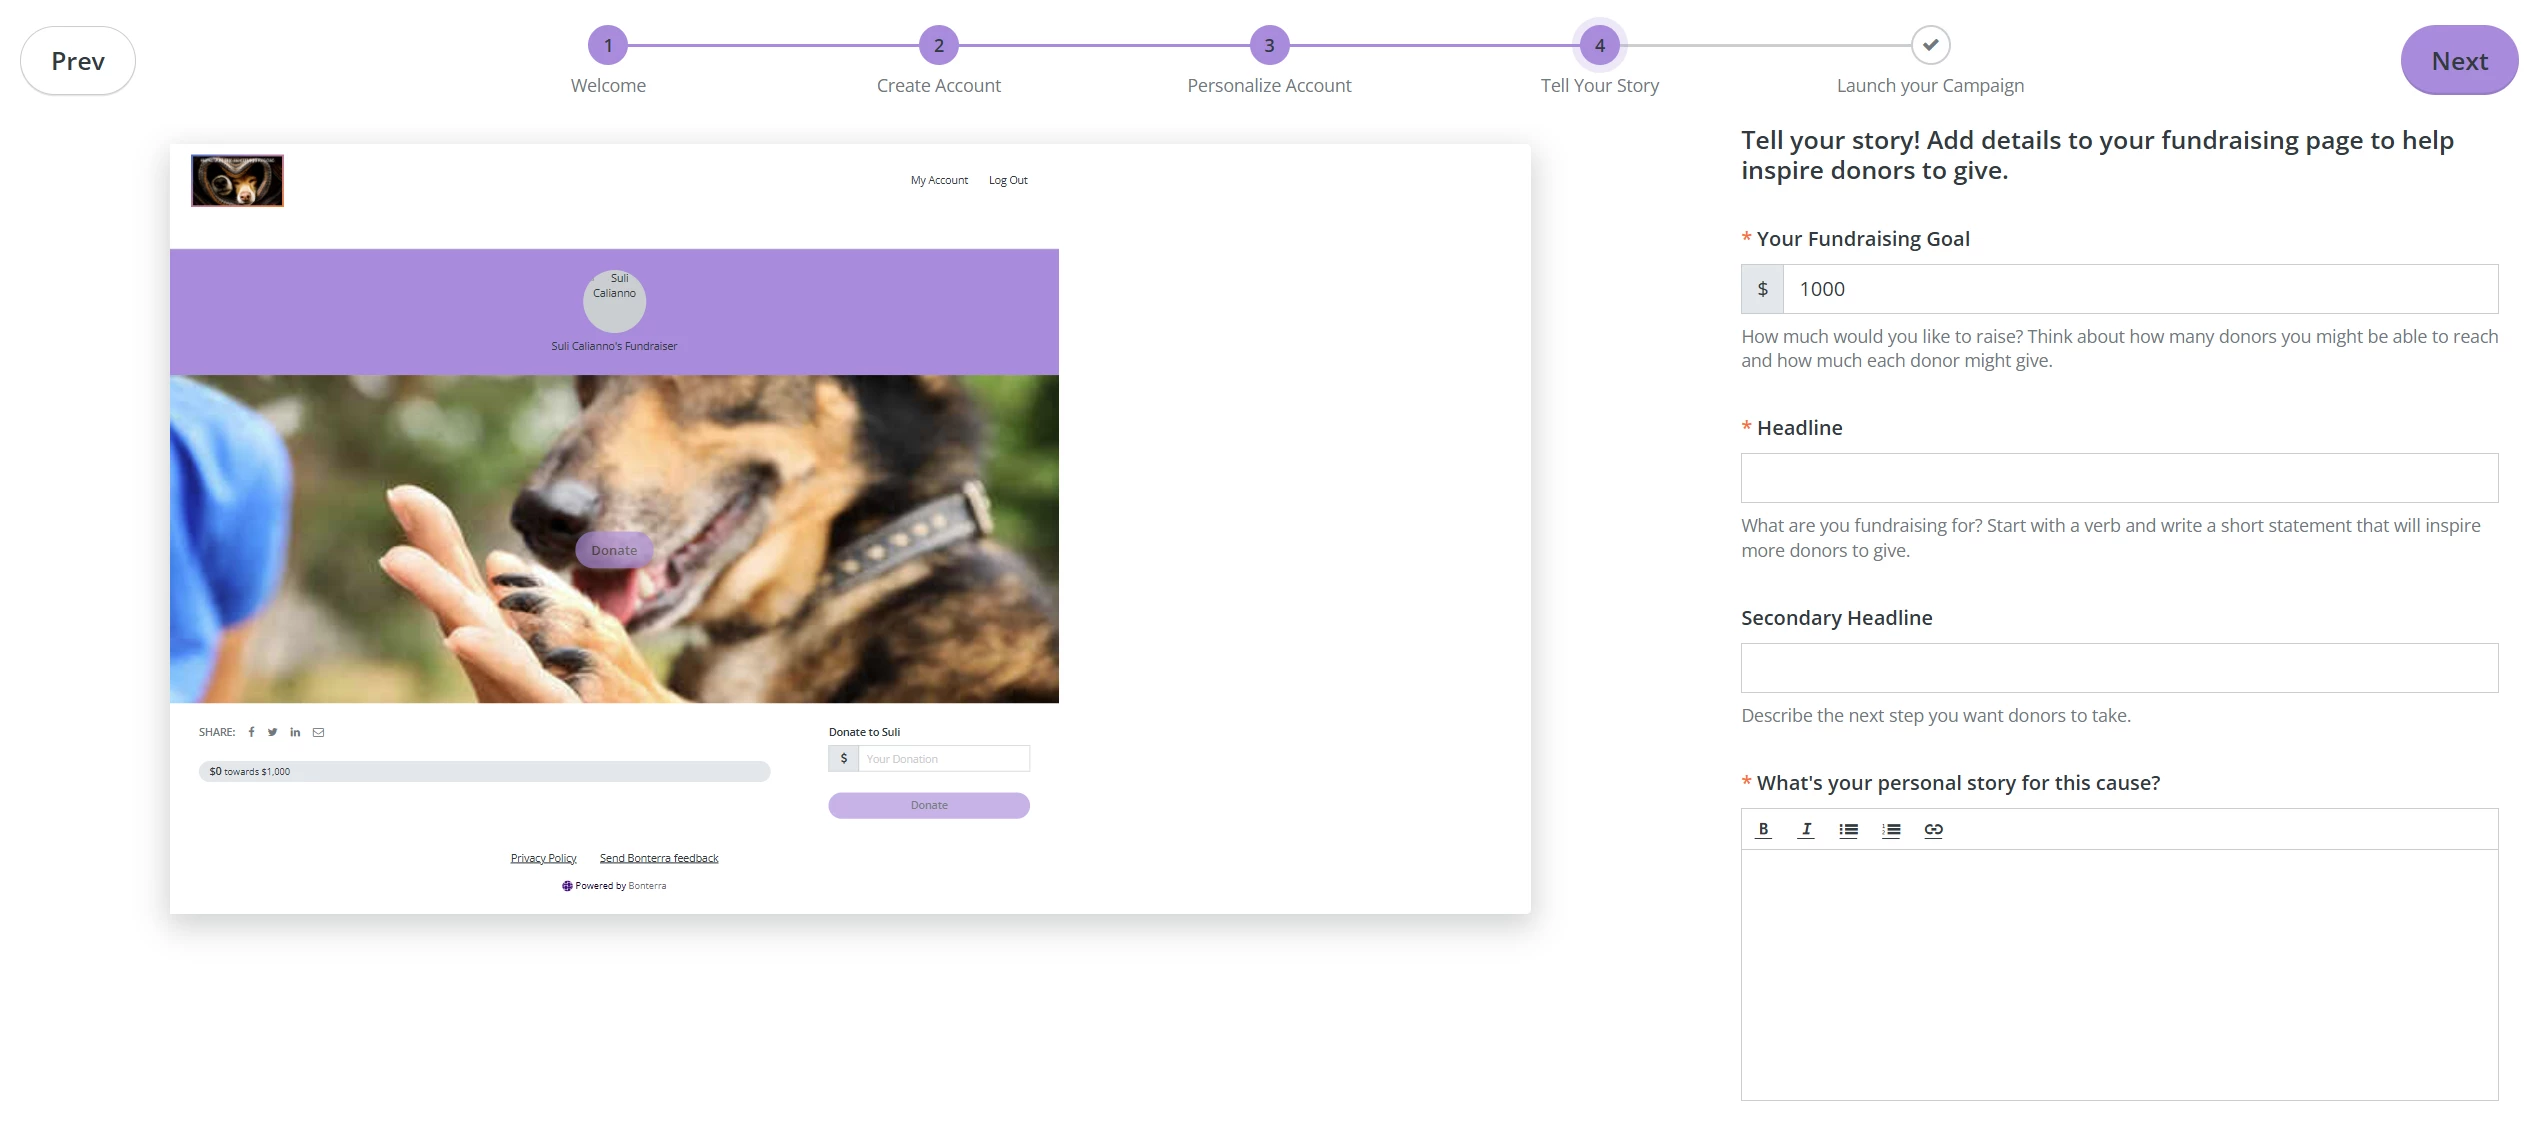Apply bold formatting in the story editor
The image size is (2534, 1134).
(1764, 829)
